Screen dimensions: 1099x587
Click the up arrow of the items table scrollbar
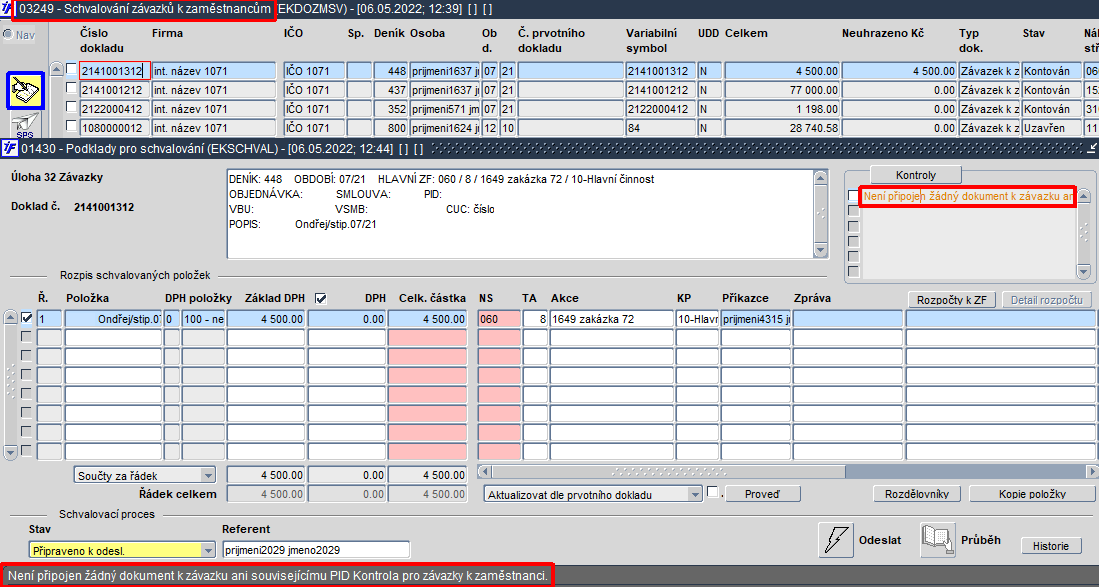click(x=11, y=318)
